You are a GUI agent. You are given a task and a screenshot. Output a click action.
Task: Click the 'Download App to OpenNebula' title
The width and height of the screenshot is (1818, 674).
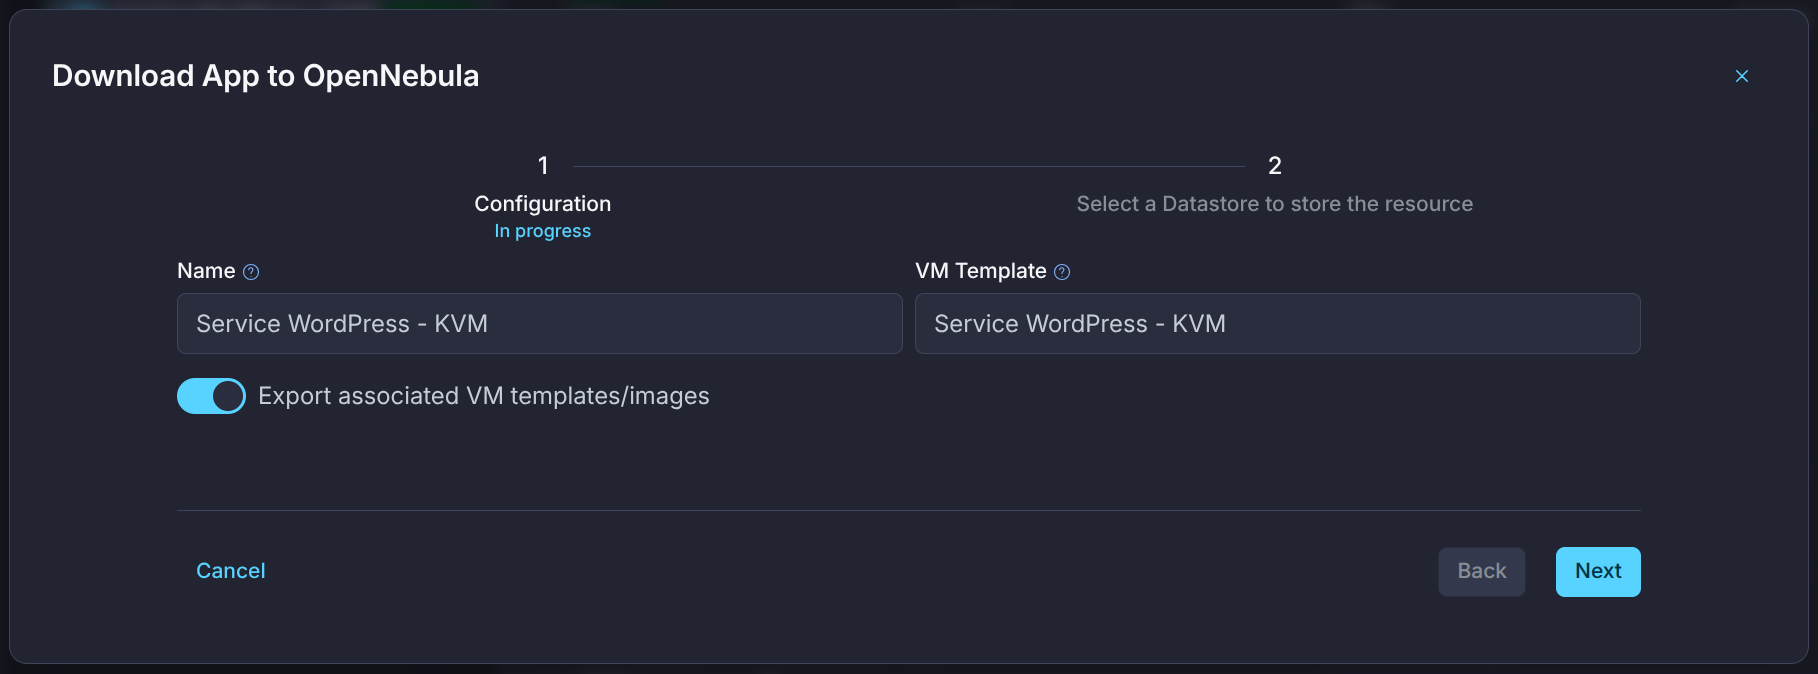coord(266,76)
